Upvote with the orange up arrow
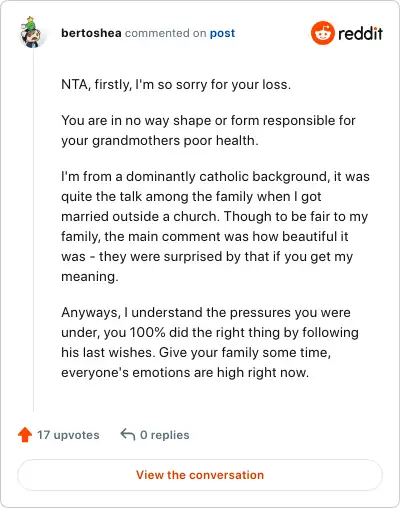Viewport: 400px width, 508px height. point(25,435)
